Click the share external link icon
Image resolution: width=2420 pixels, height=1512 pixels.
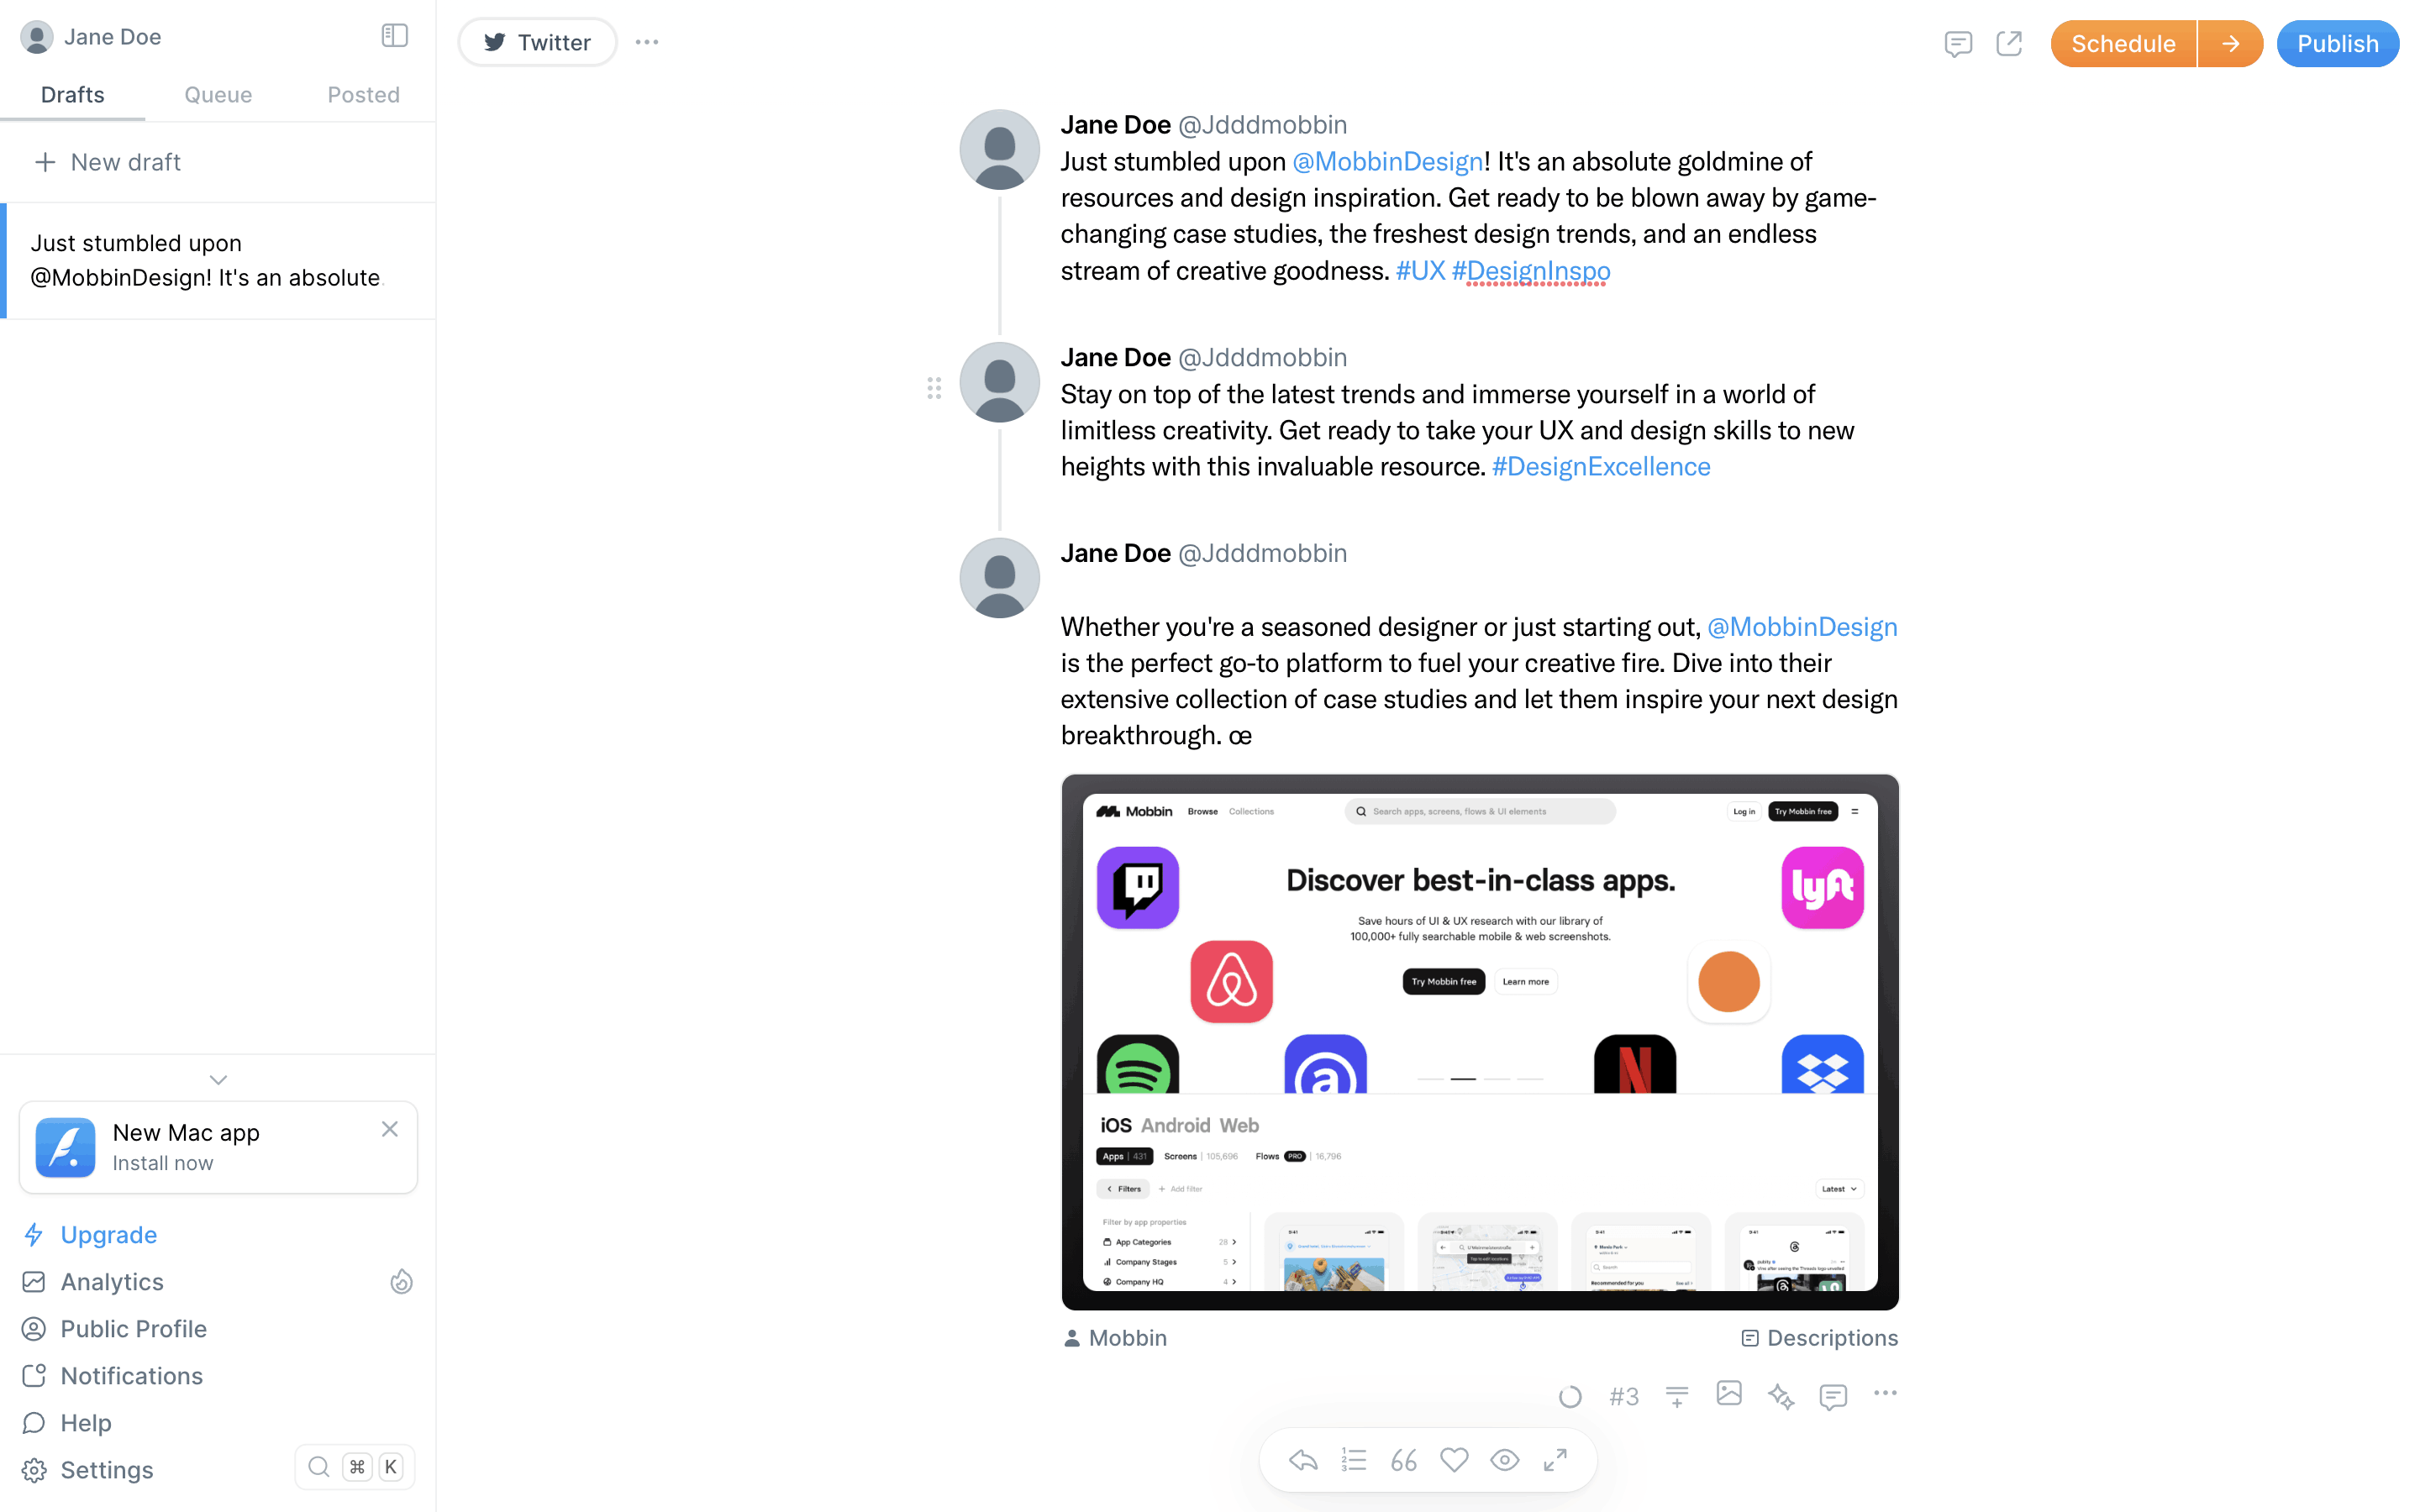[2009, 44]
